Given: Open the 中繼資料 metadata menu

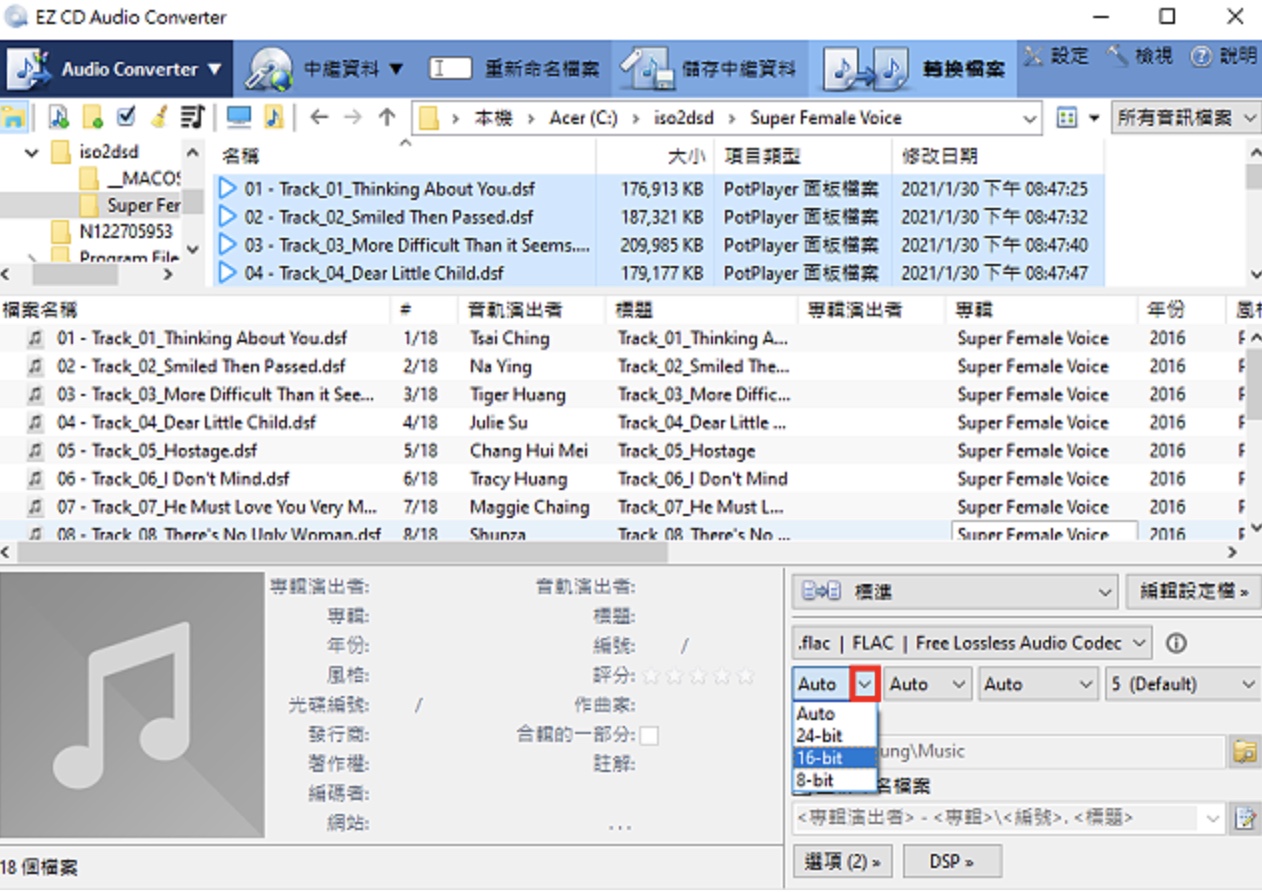Looking at the screenshot, I should coord(325,68).
